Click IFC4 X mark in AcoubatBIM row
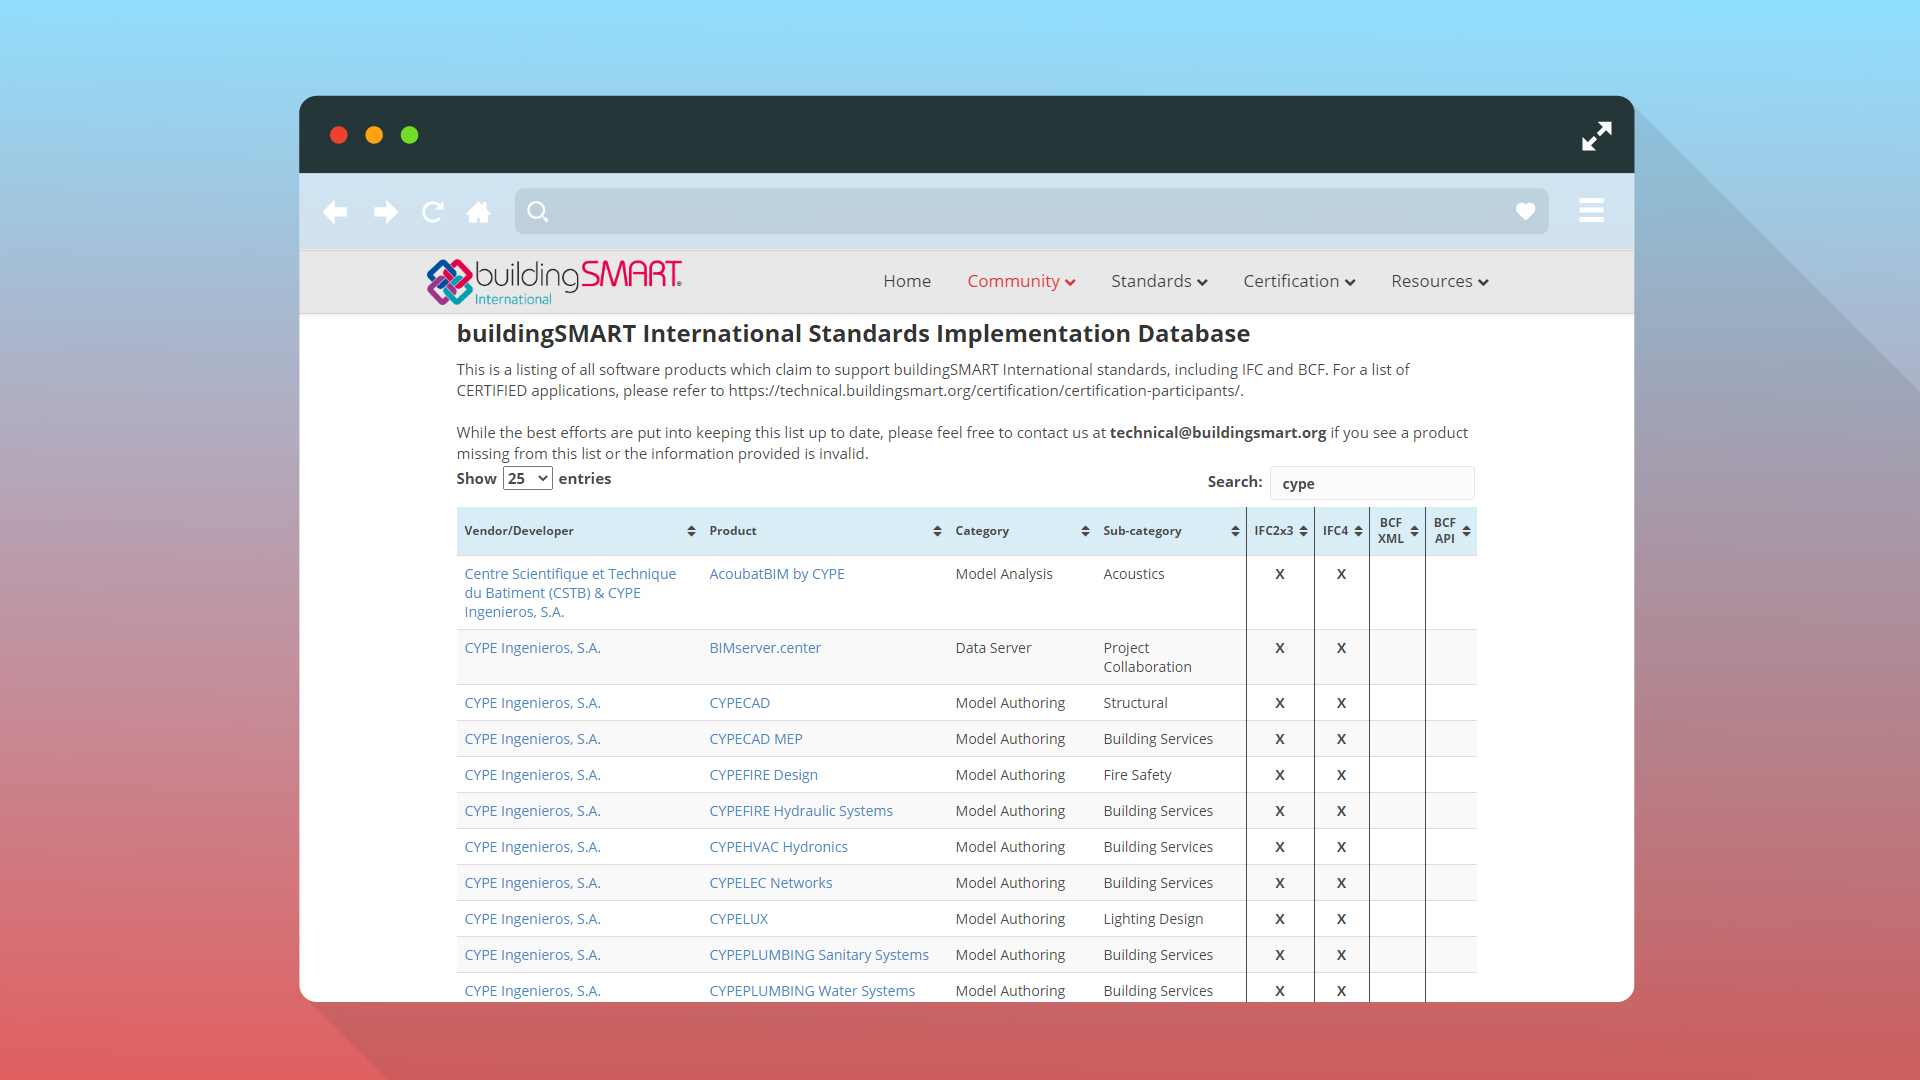The height and width of the screenshot is (1080, 1920). (1342, 574)
